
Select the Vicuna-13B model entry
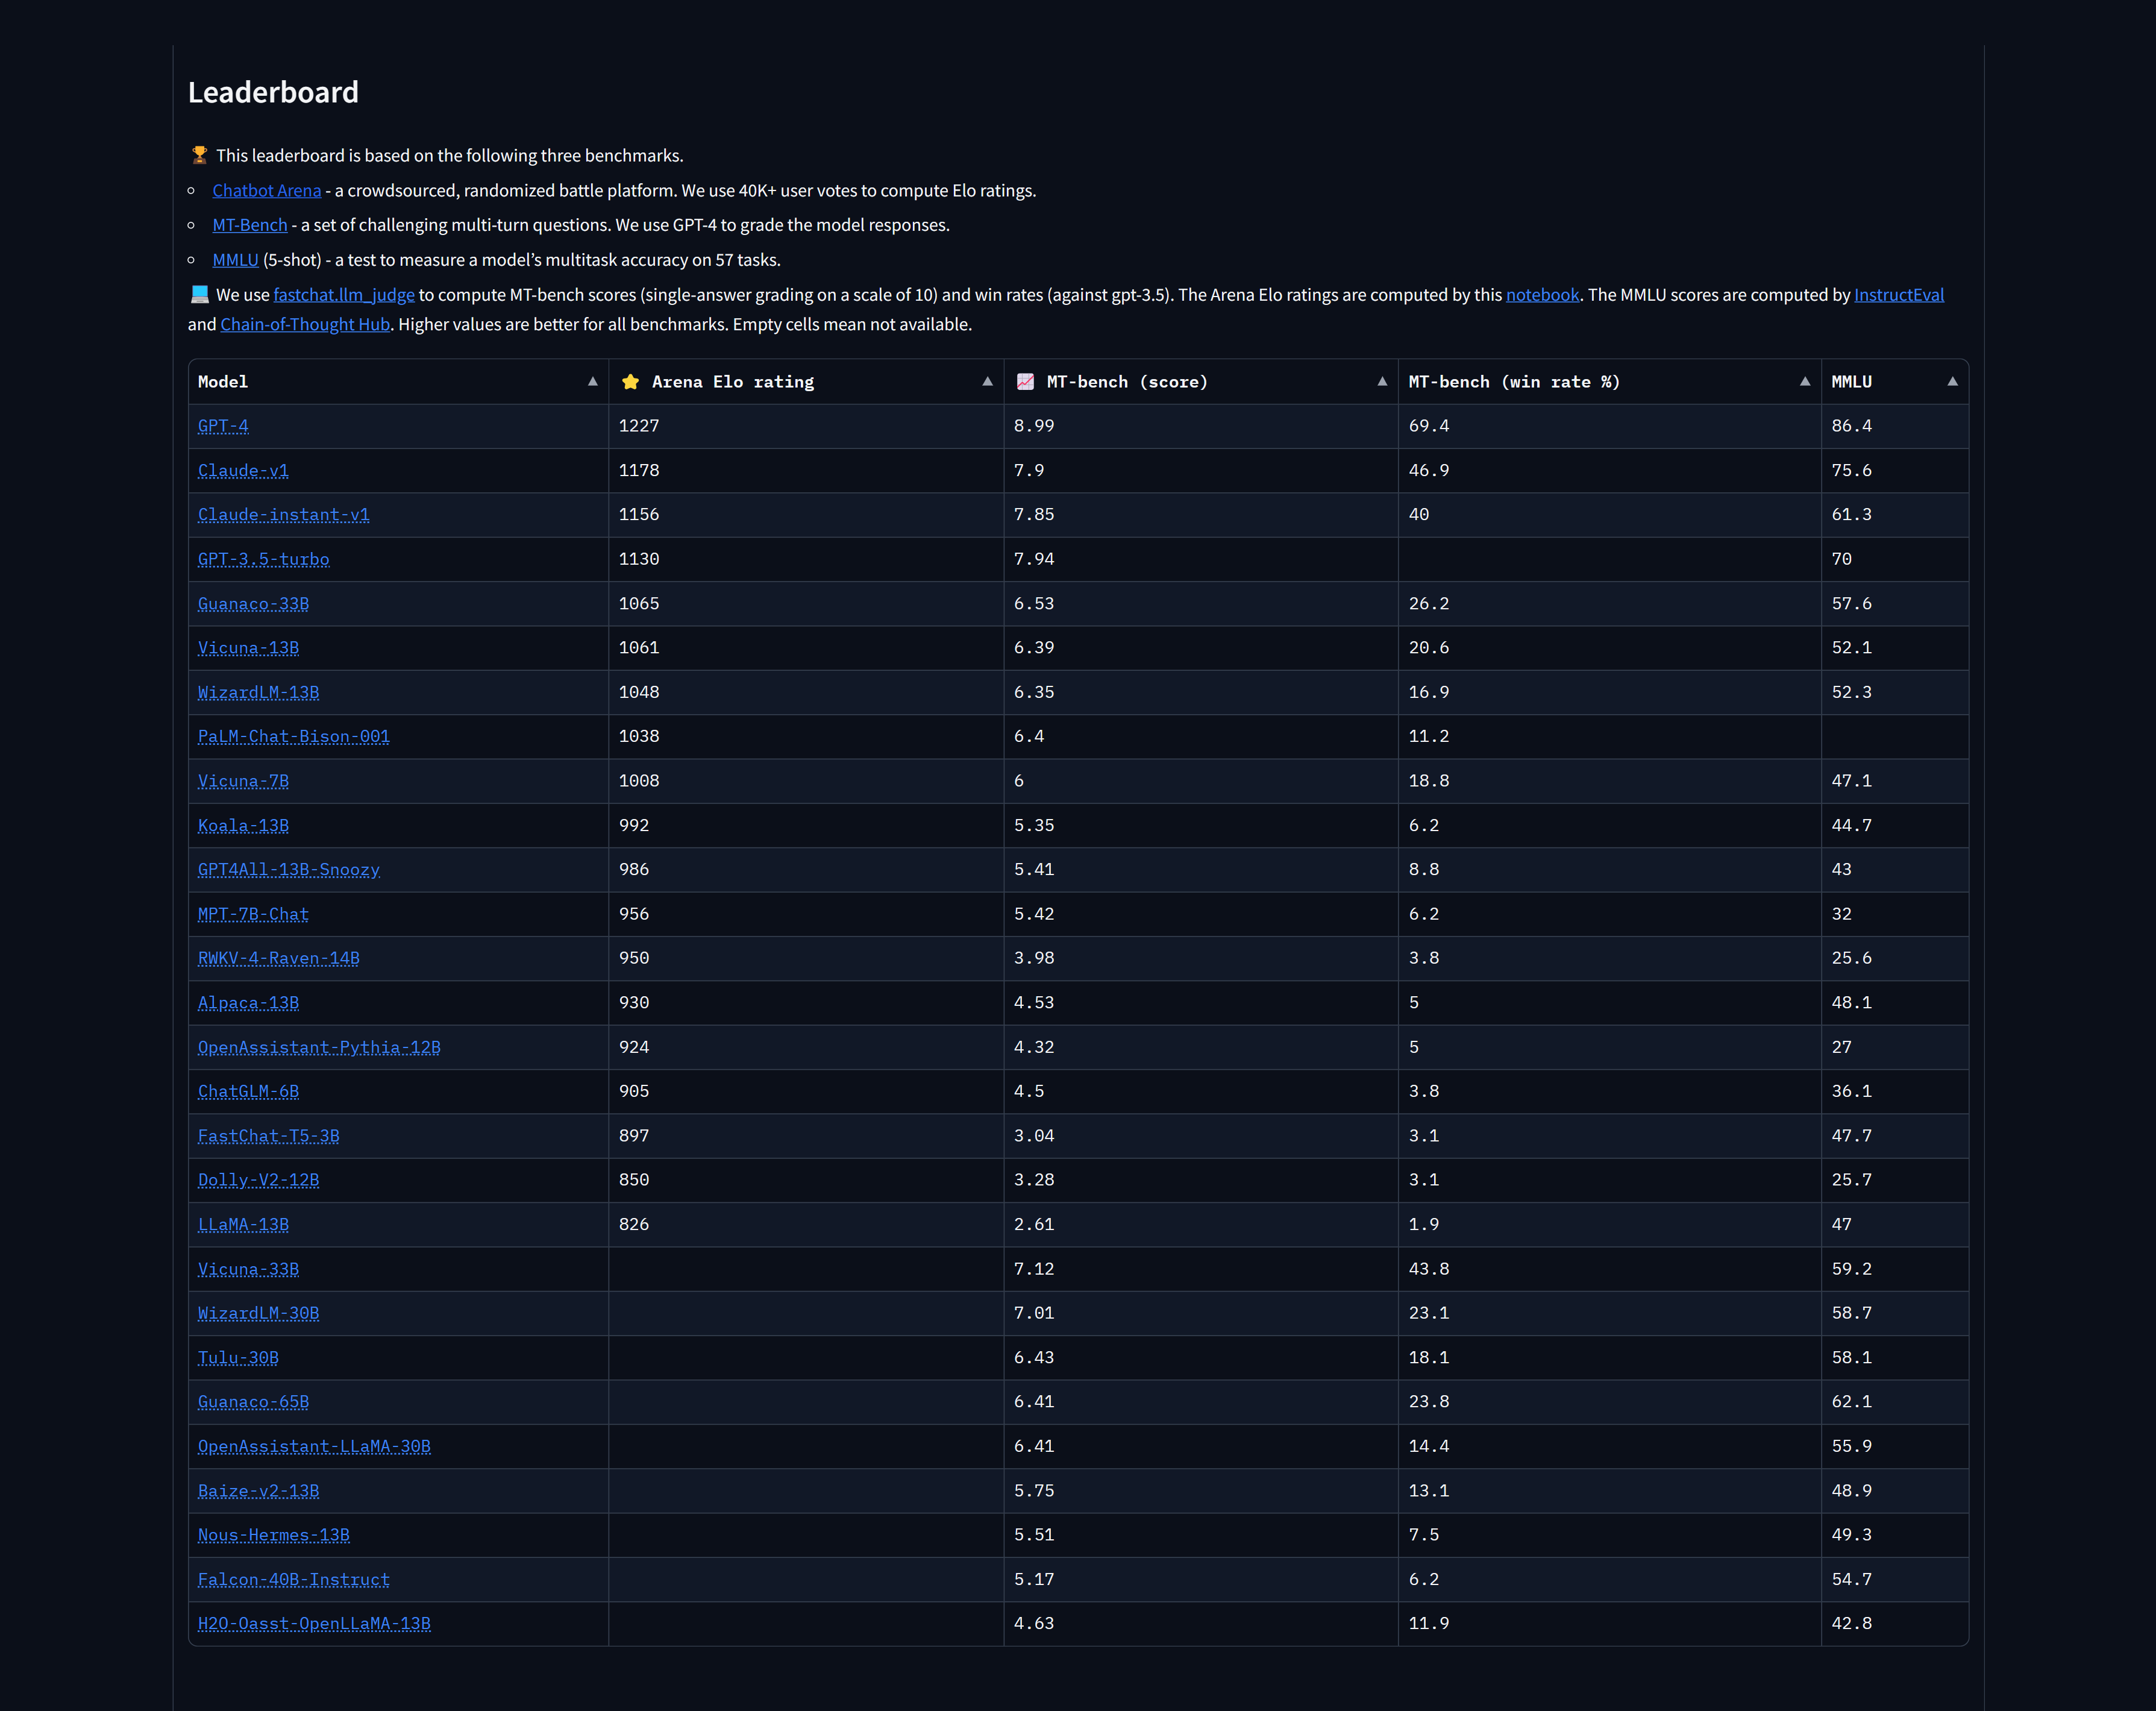click(248, 648)
